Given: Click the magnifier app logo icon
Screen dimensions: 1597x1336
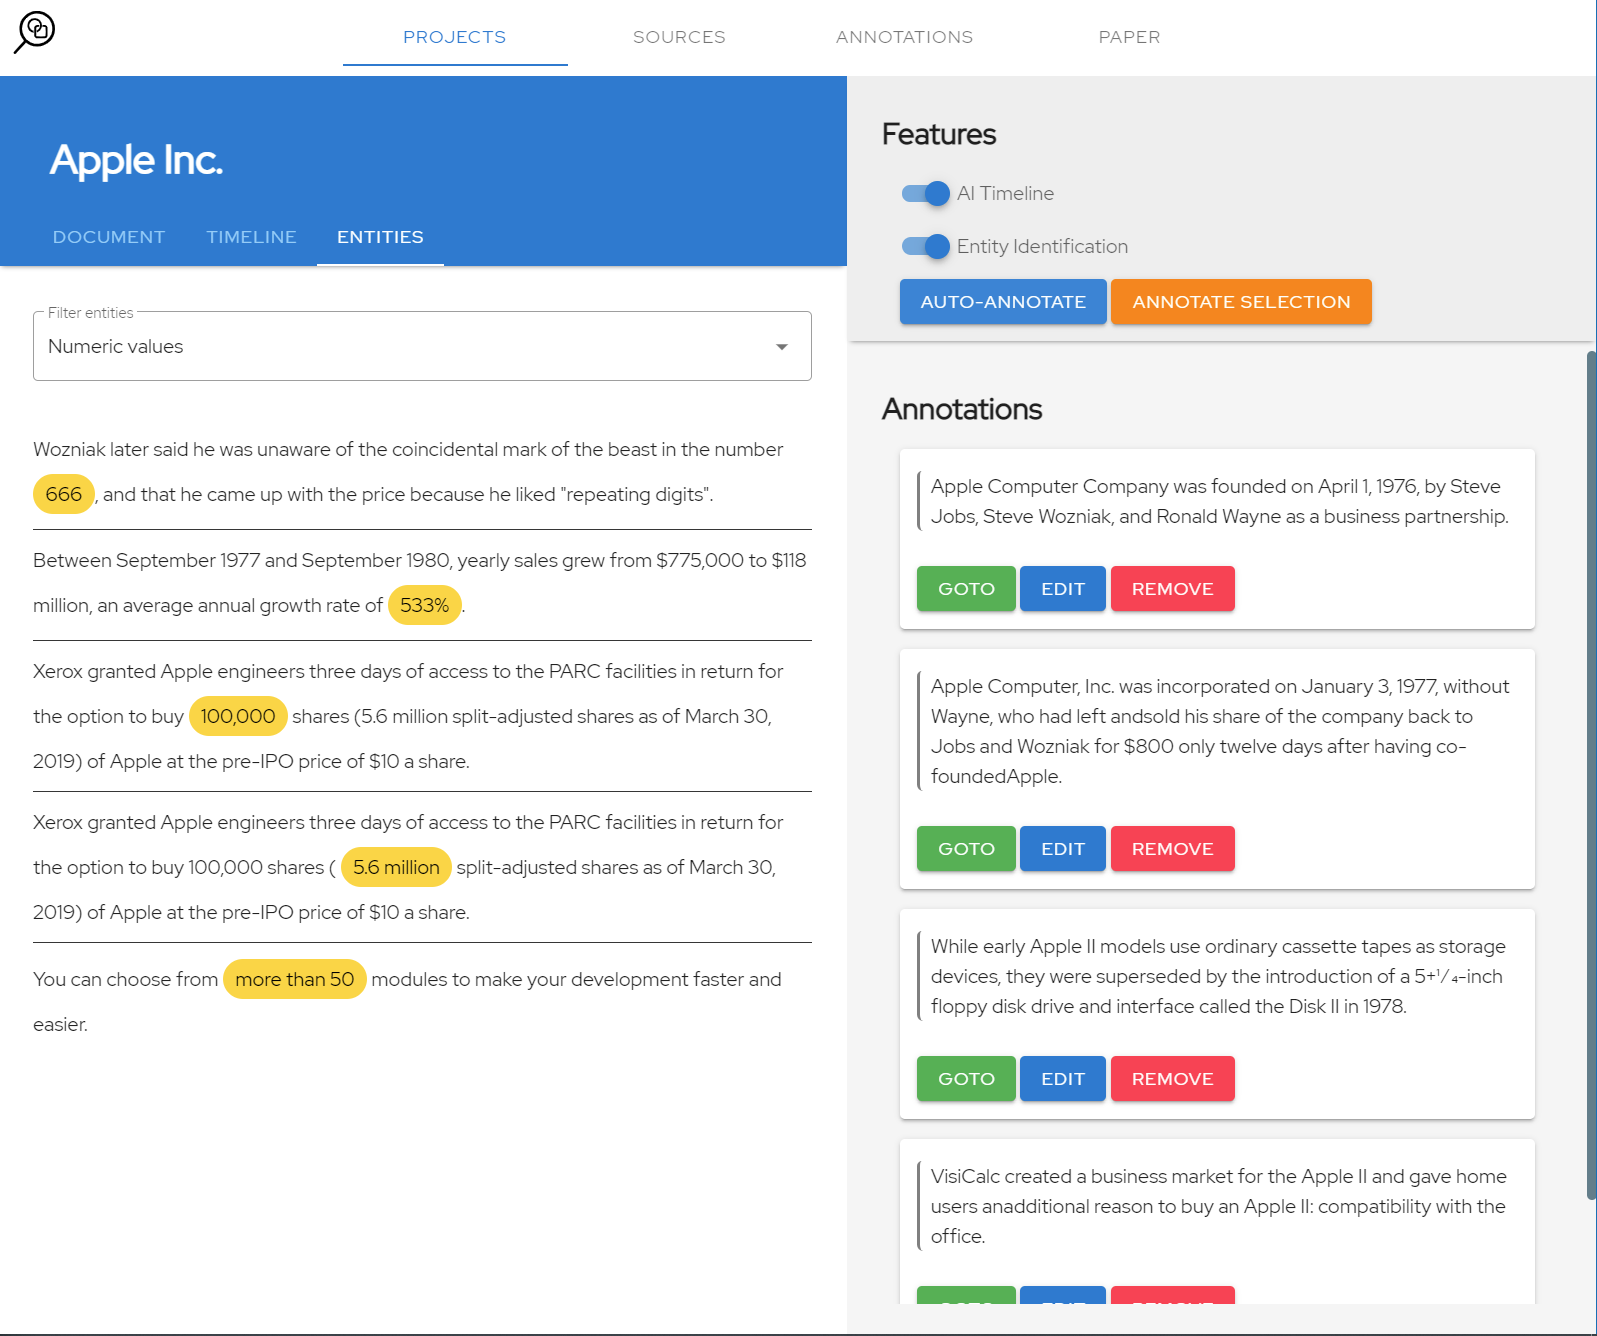Looking at the screenshot, I should [35, 32].
